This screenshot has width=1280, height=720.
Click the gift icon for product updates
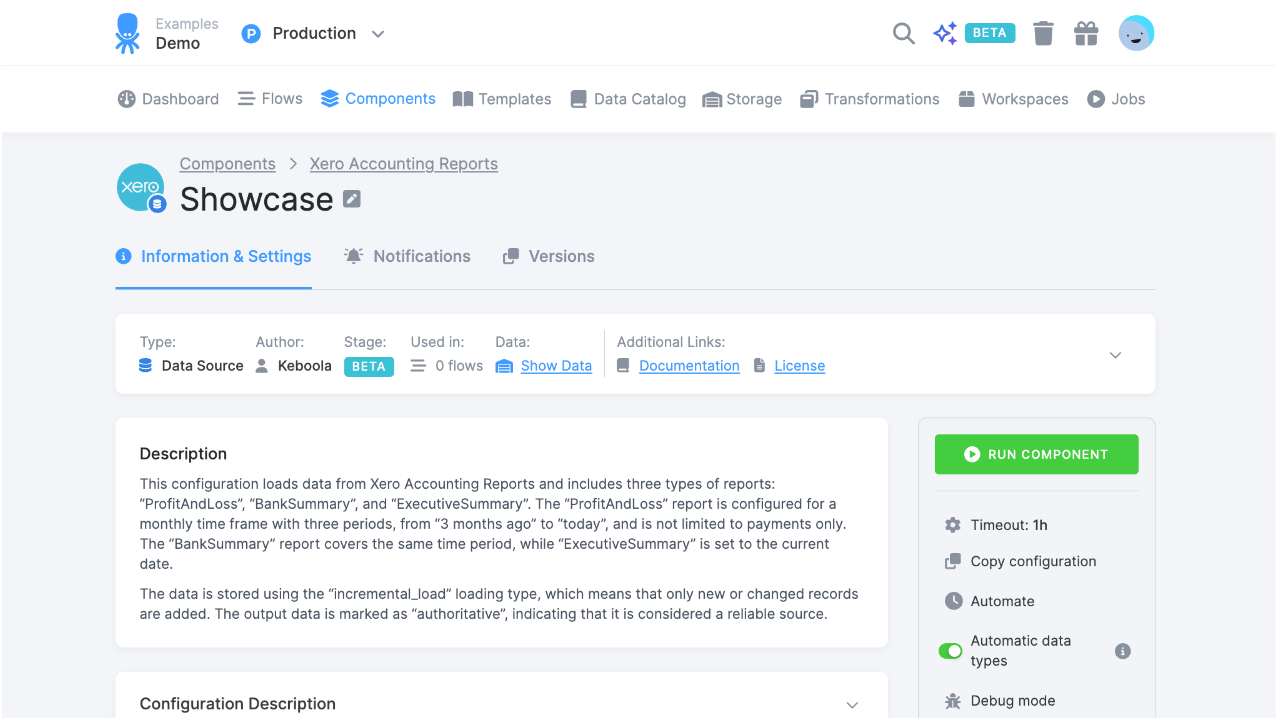(x=1086, y=33)
